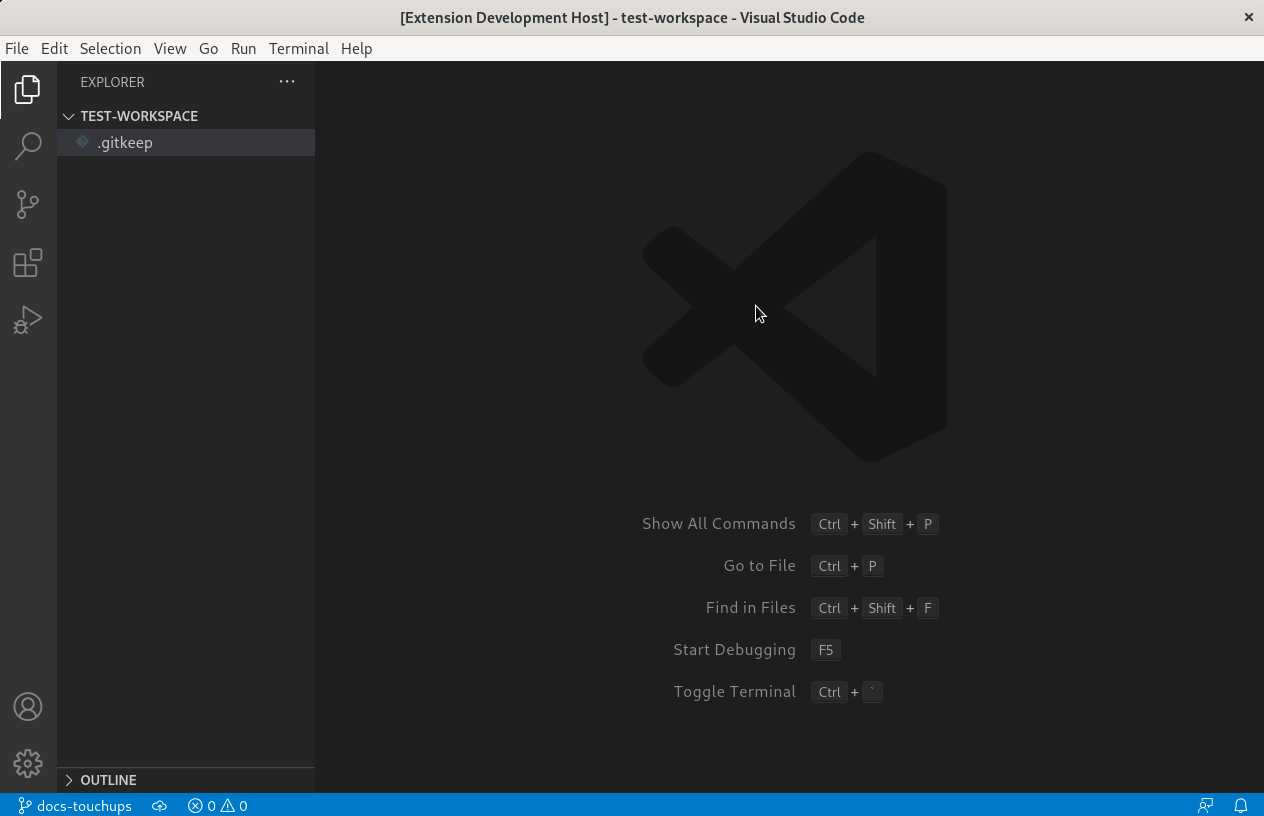This screenshot has height=816, width=1264.
Task: Open the Explorer more actions menu
Action: 287,81
